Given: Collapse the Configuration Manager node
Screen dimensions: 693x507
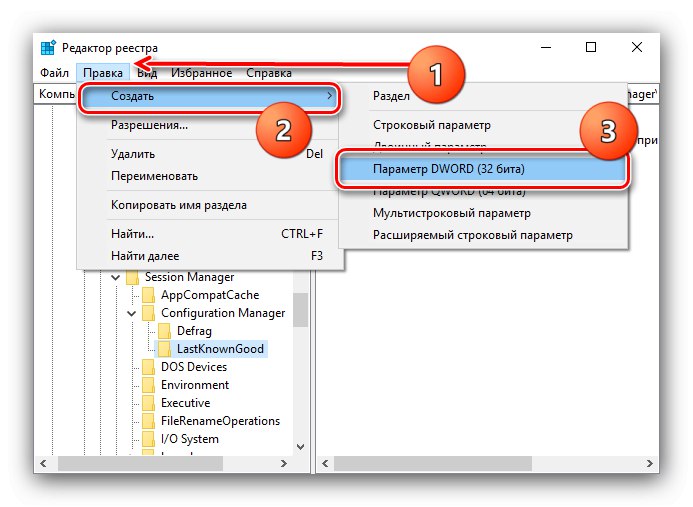Looking at the screenshot, I should pyautogui.click(x=132, y=313).
